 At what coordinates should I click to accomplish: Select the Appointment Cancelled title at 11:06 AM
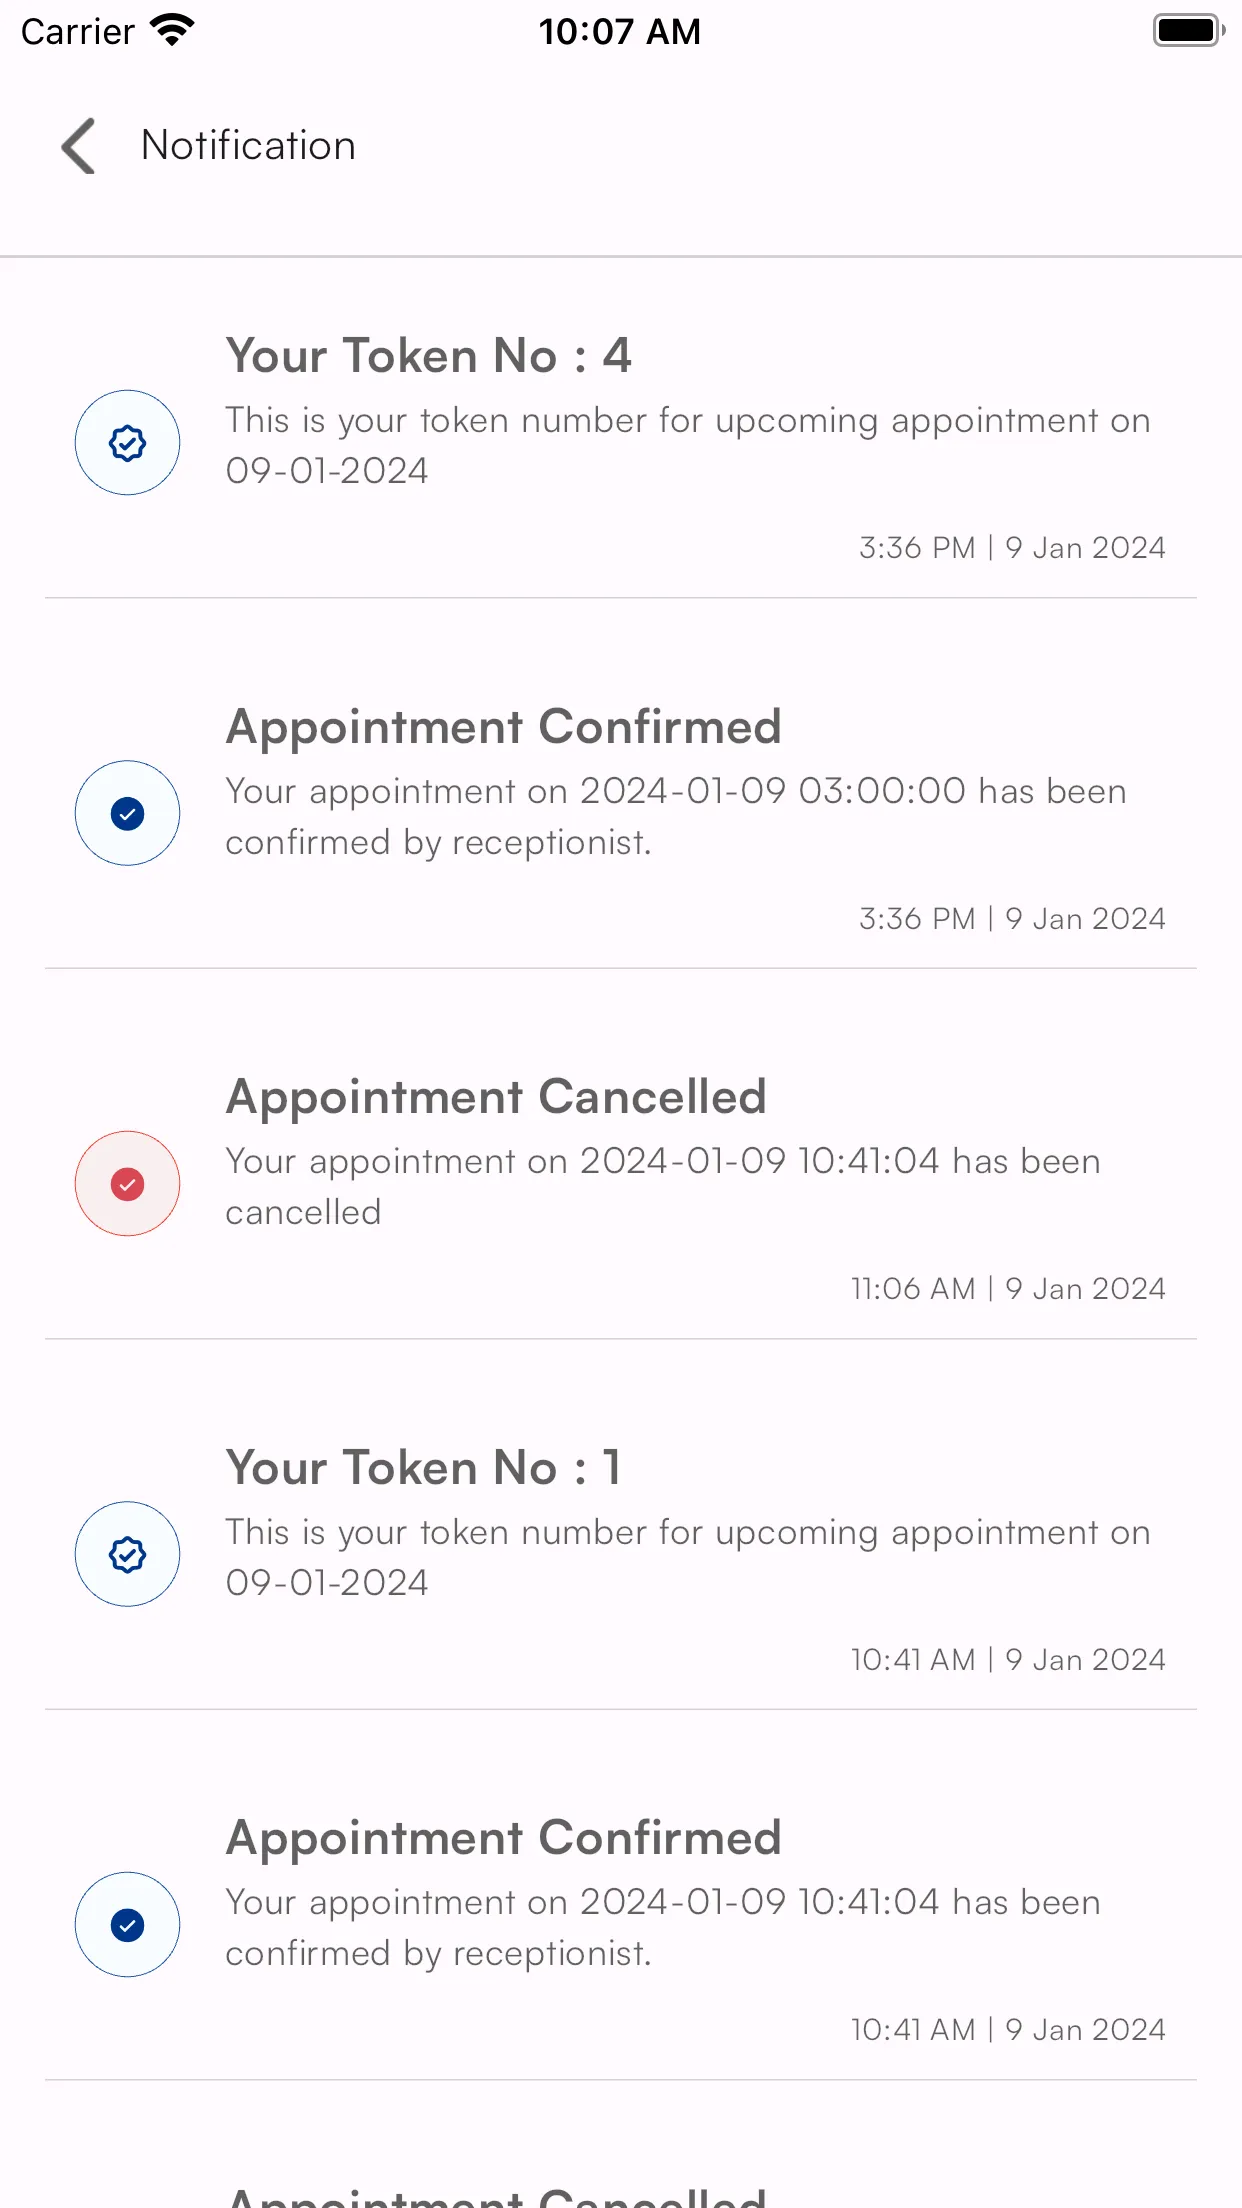click(x=496, y=1097)
